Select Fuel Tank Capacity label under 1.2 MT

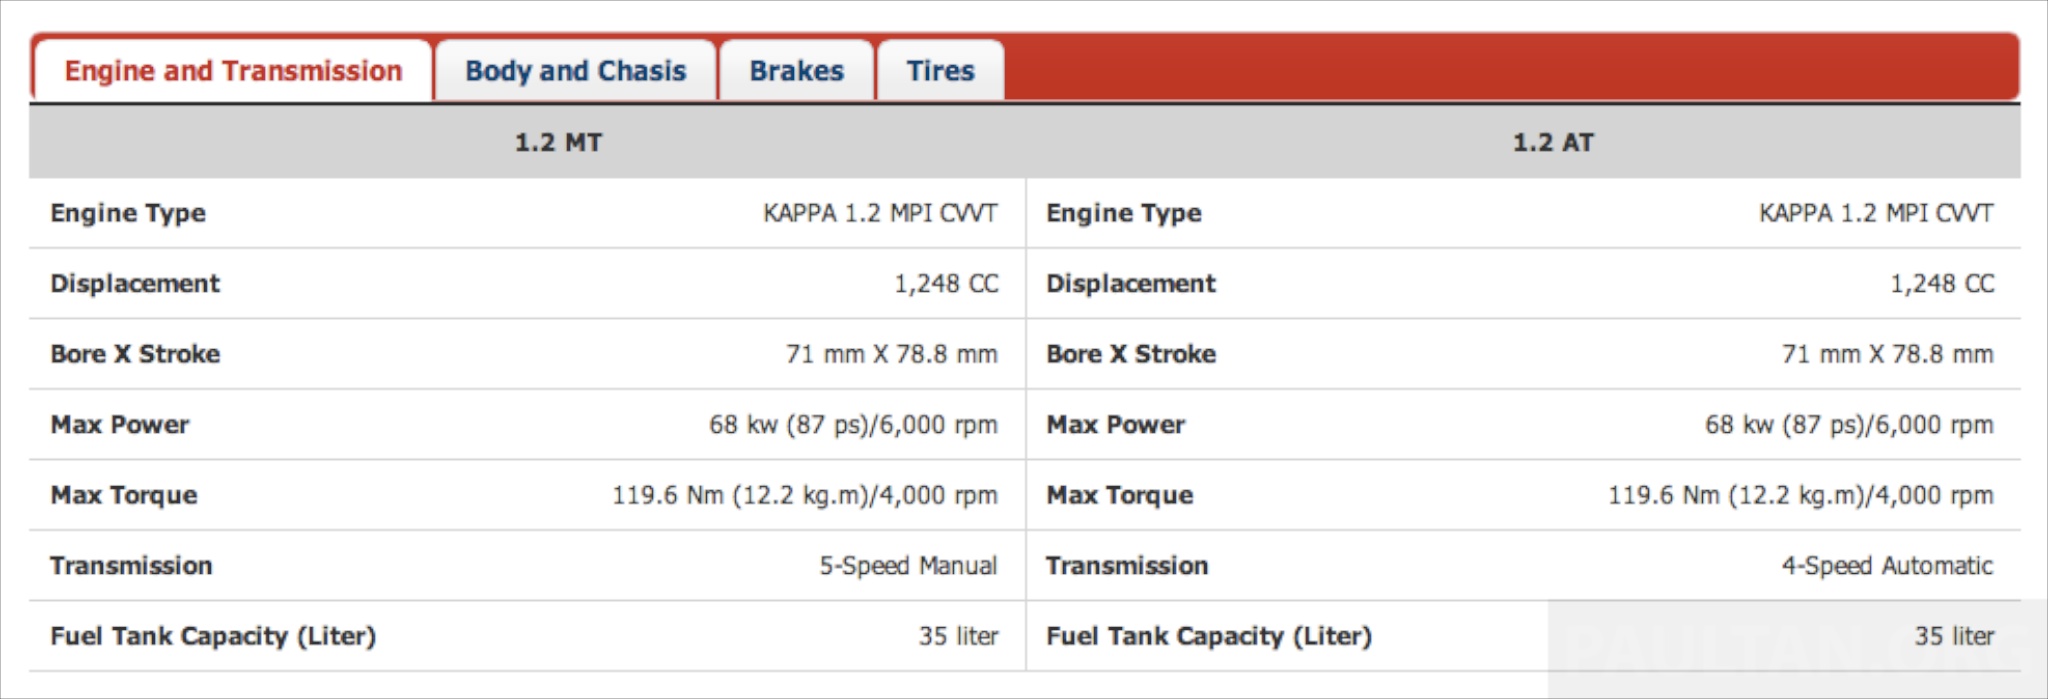click(x=213, y=636)
